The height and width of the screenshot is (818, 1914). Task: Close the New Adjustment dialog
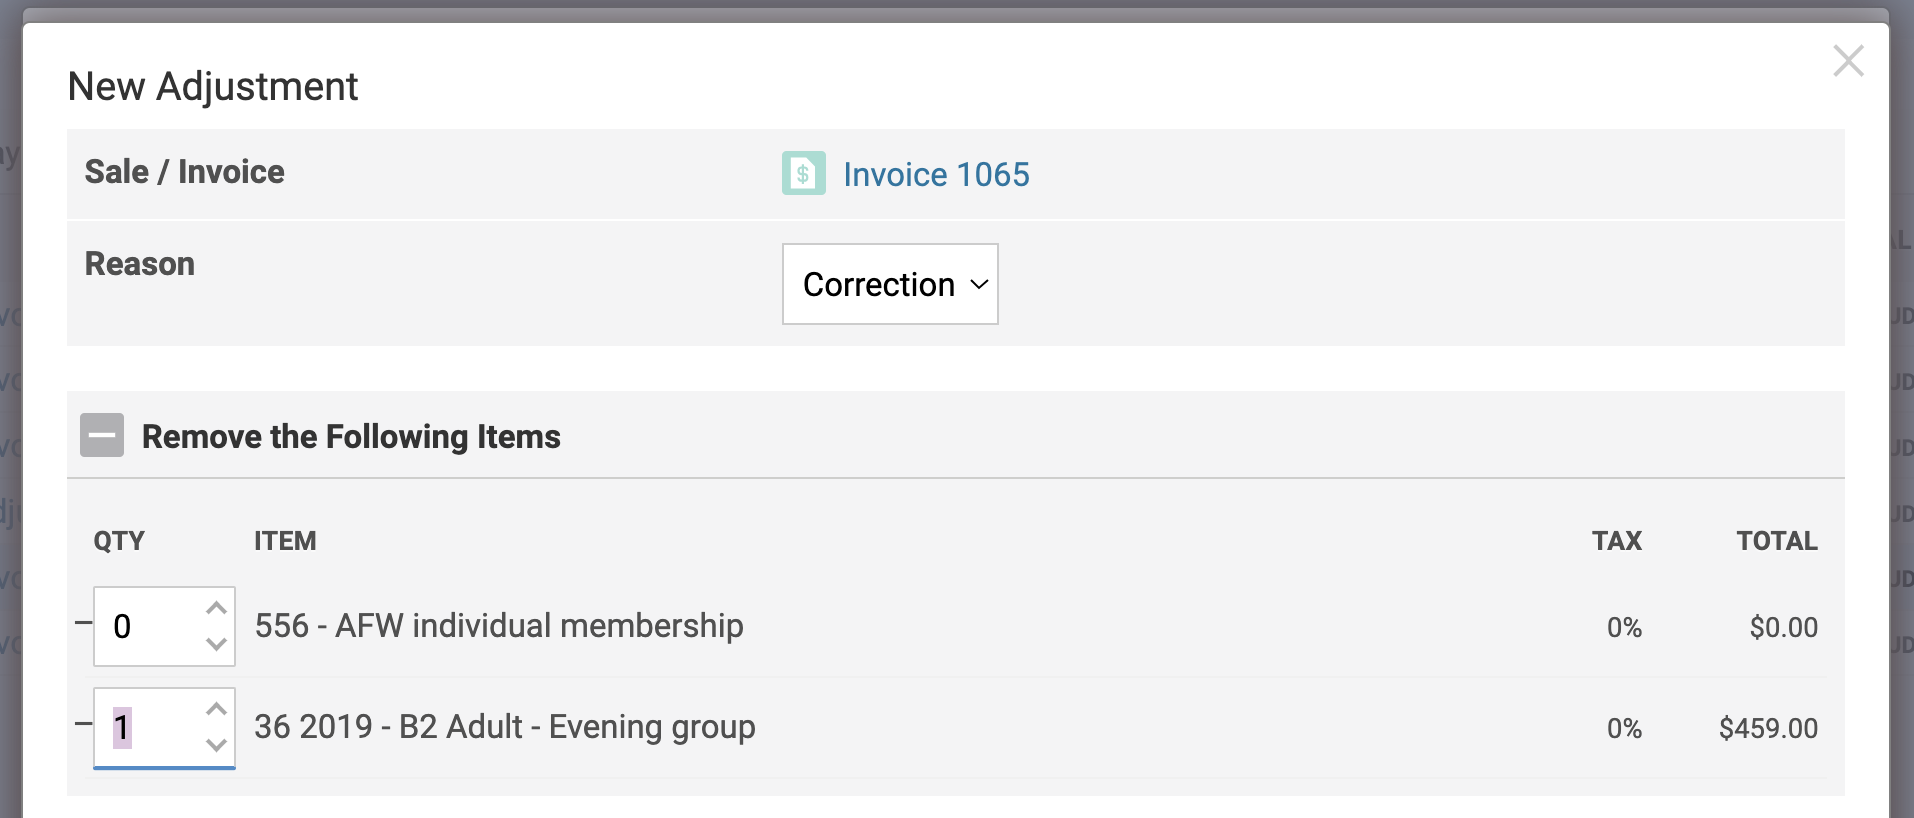coord(1847,61)
